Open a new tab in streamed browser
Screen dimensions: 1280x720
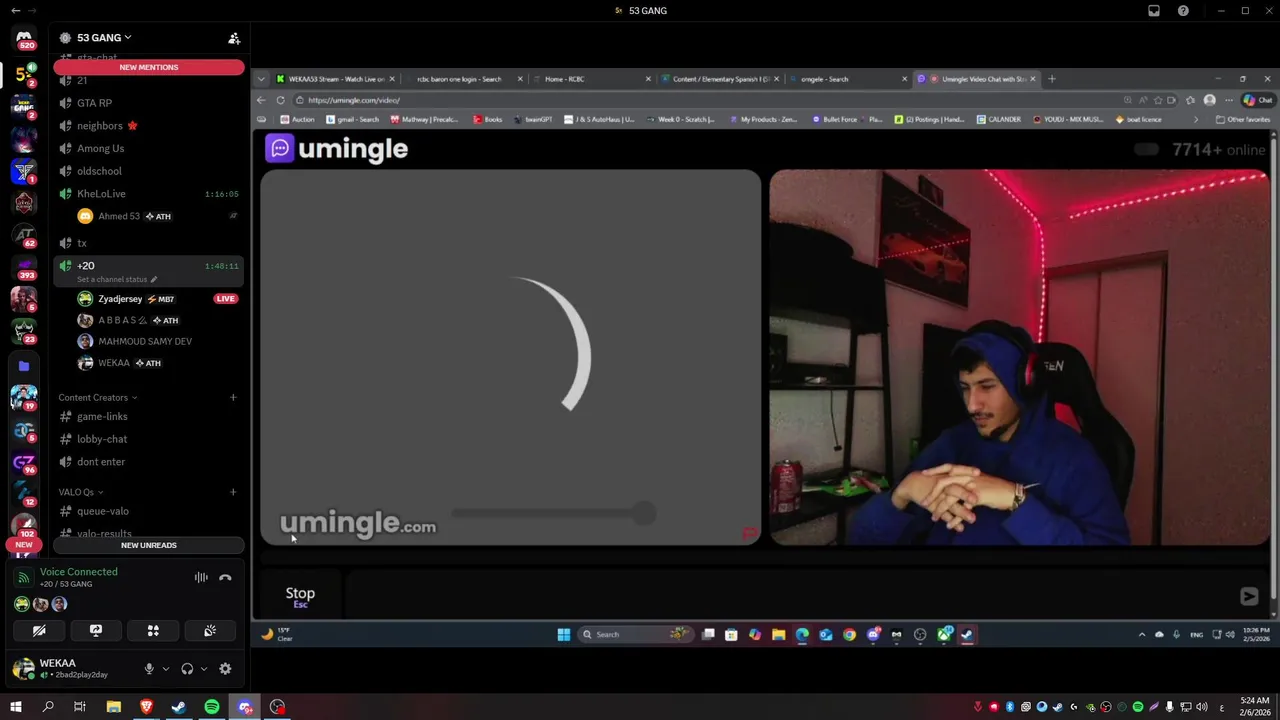click(1051, 79)
